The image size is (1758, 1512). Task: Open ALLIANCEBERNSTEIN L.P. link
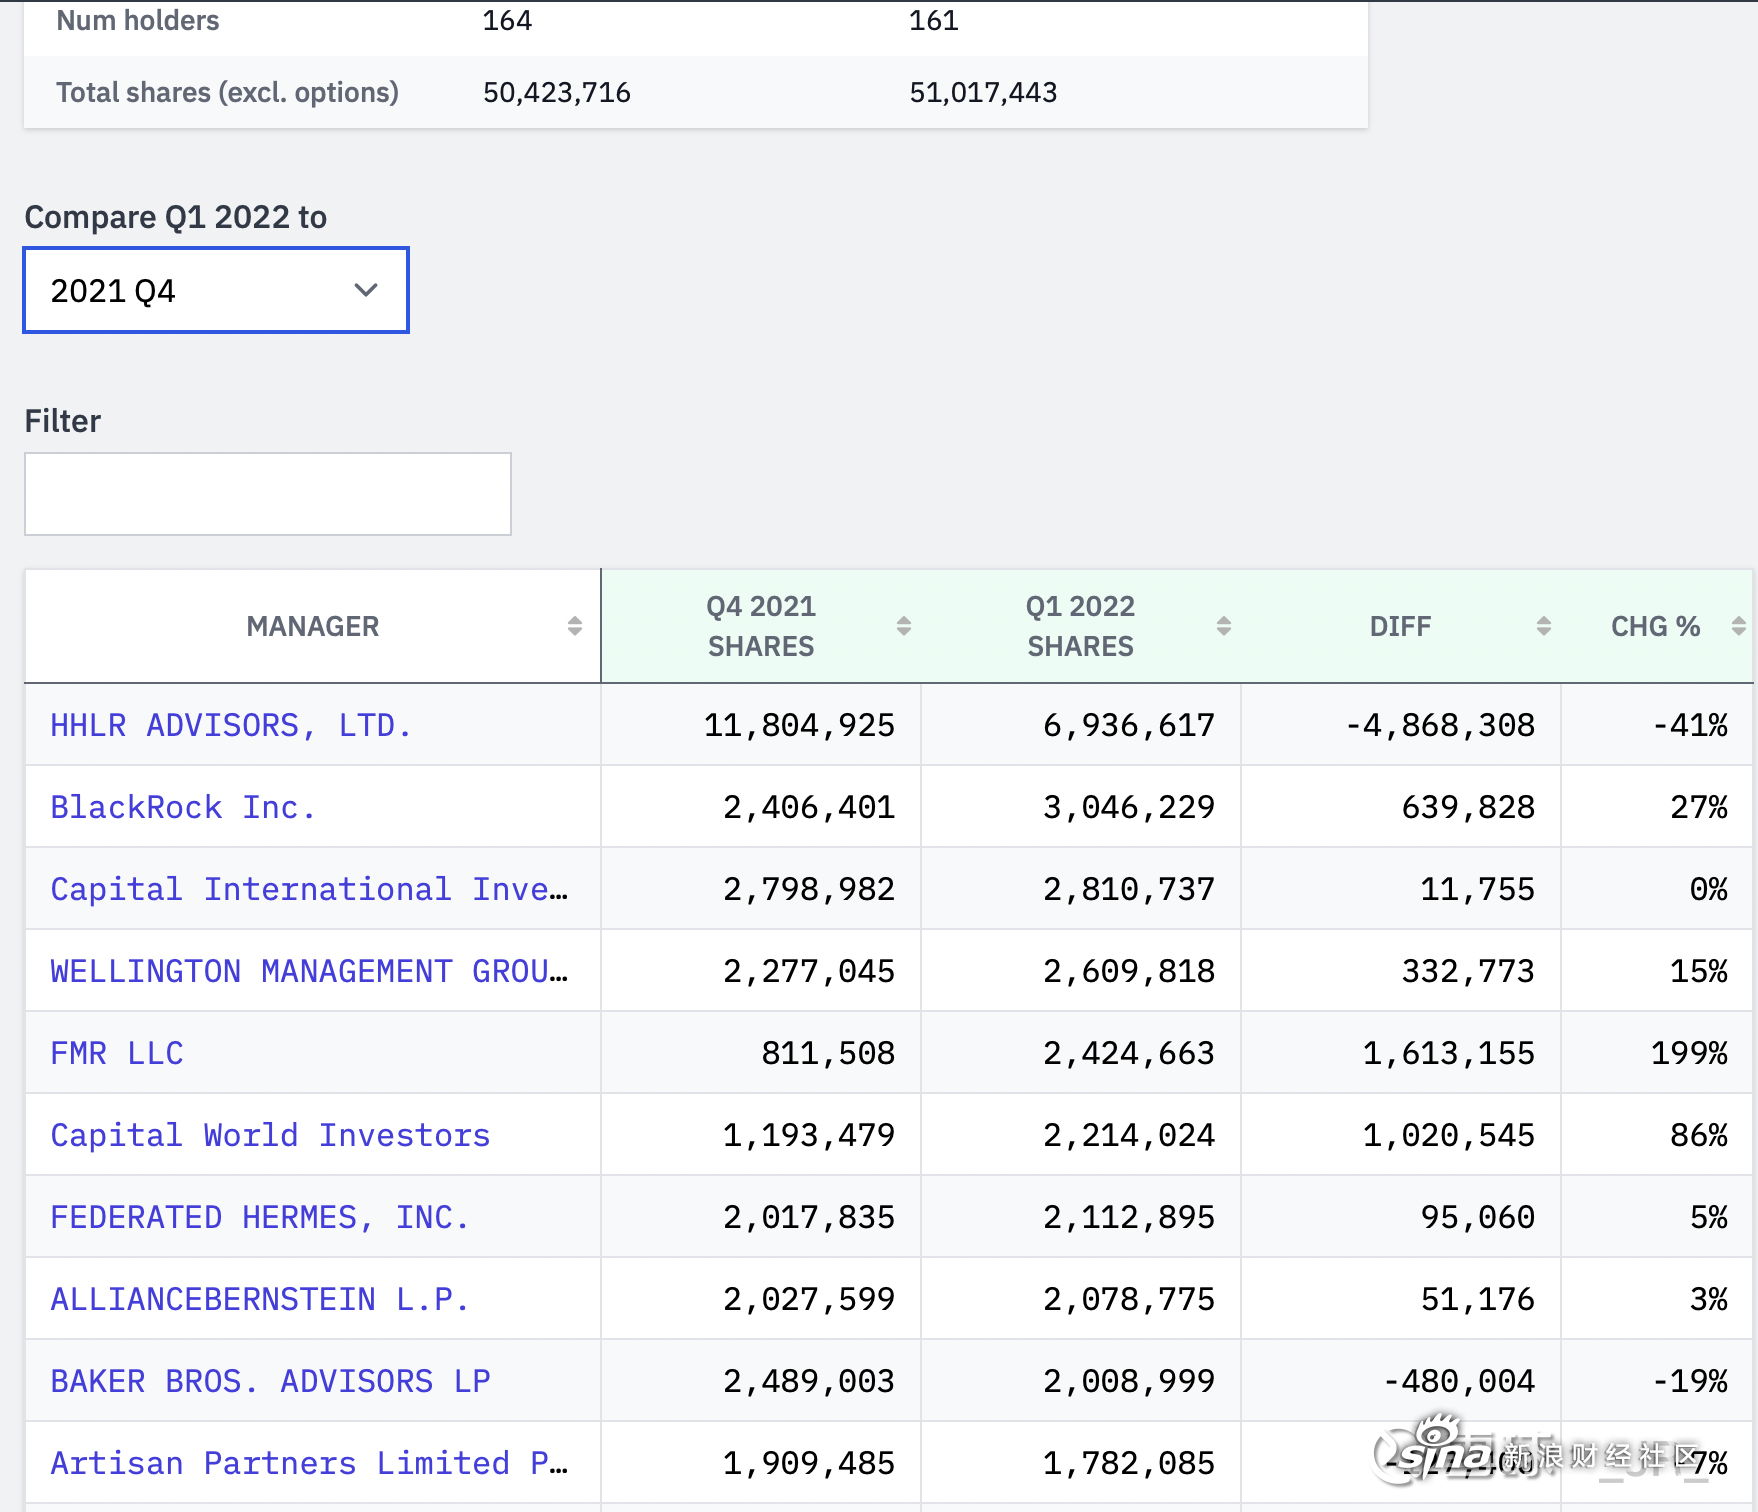point(260,1299)
